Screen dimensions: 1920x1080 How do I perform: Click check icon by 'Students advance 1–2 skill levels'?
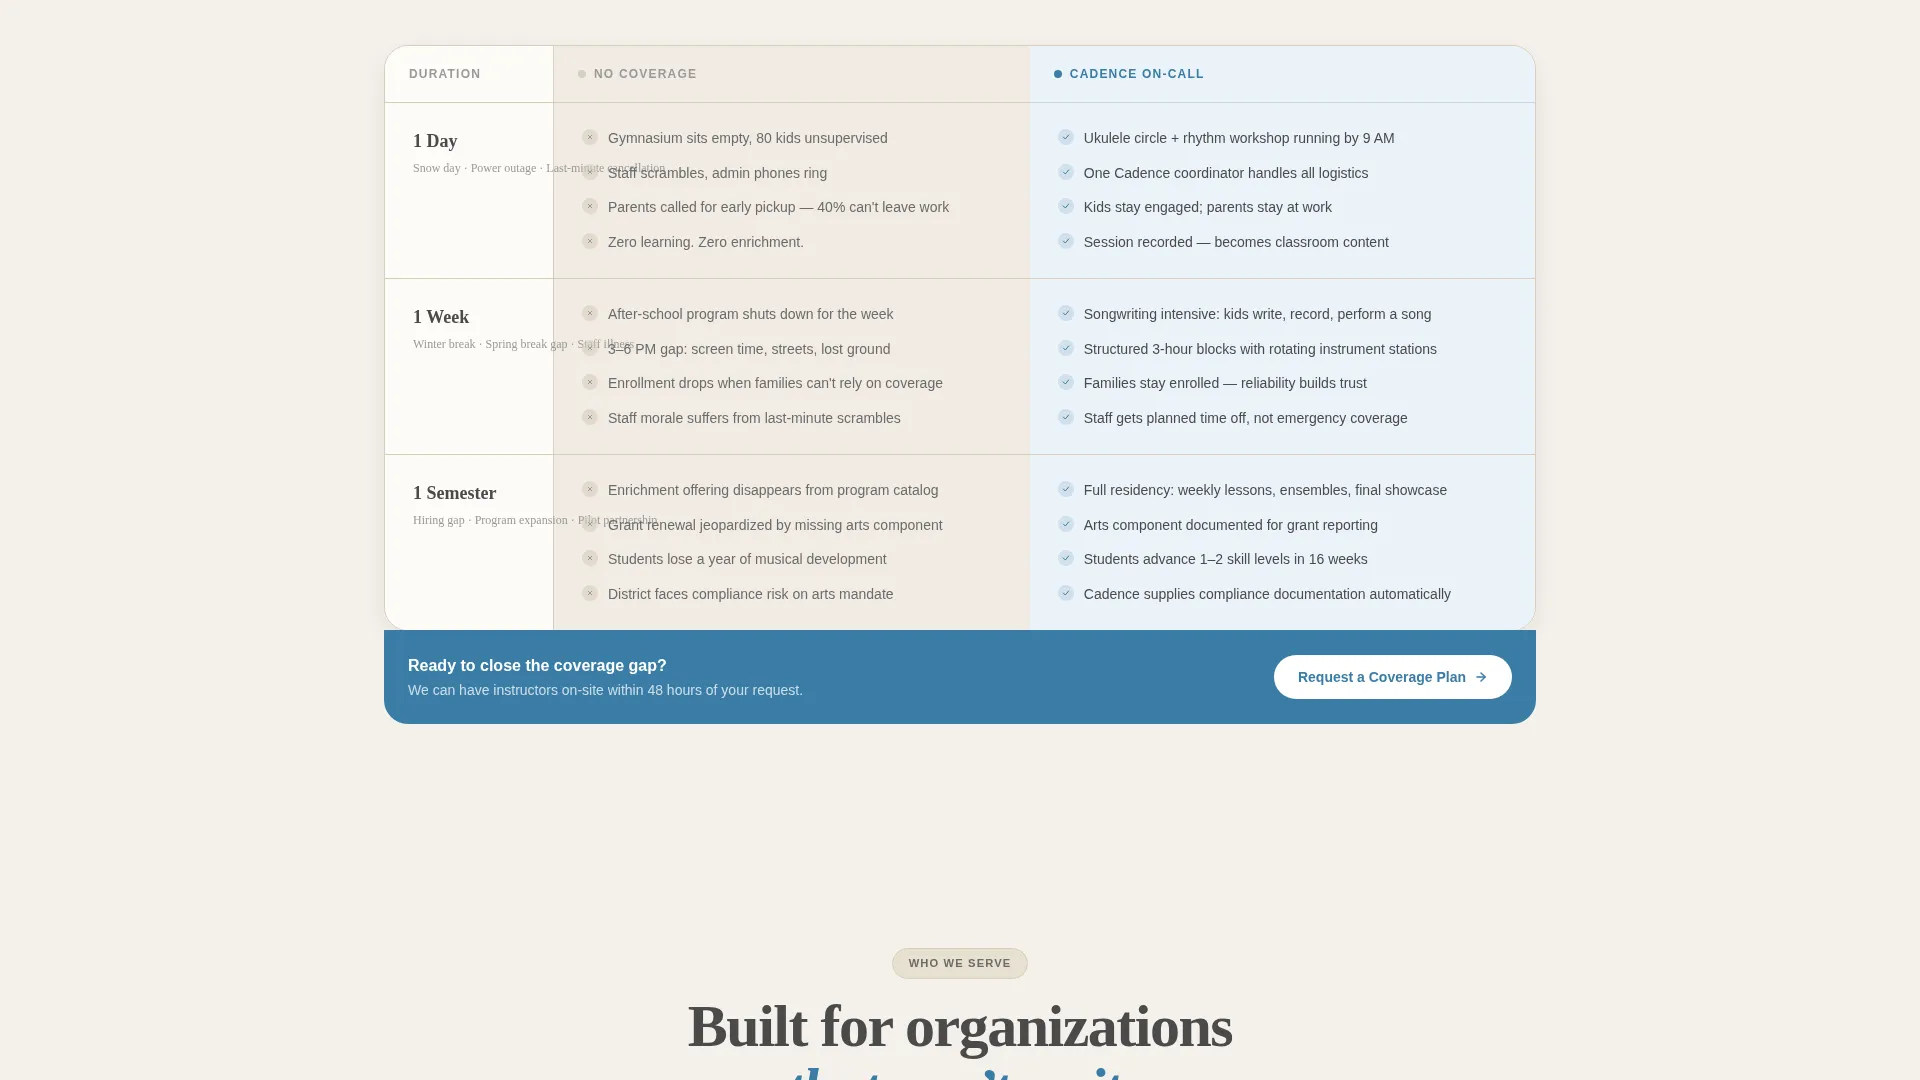1066,558
